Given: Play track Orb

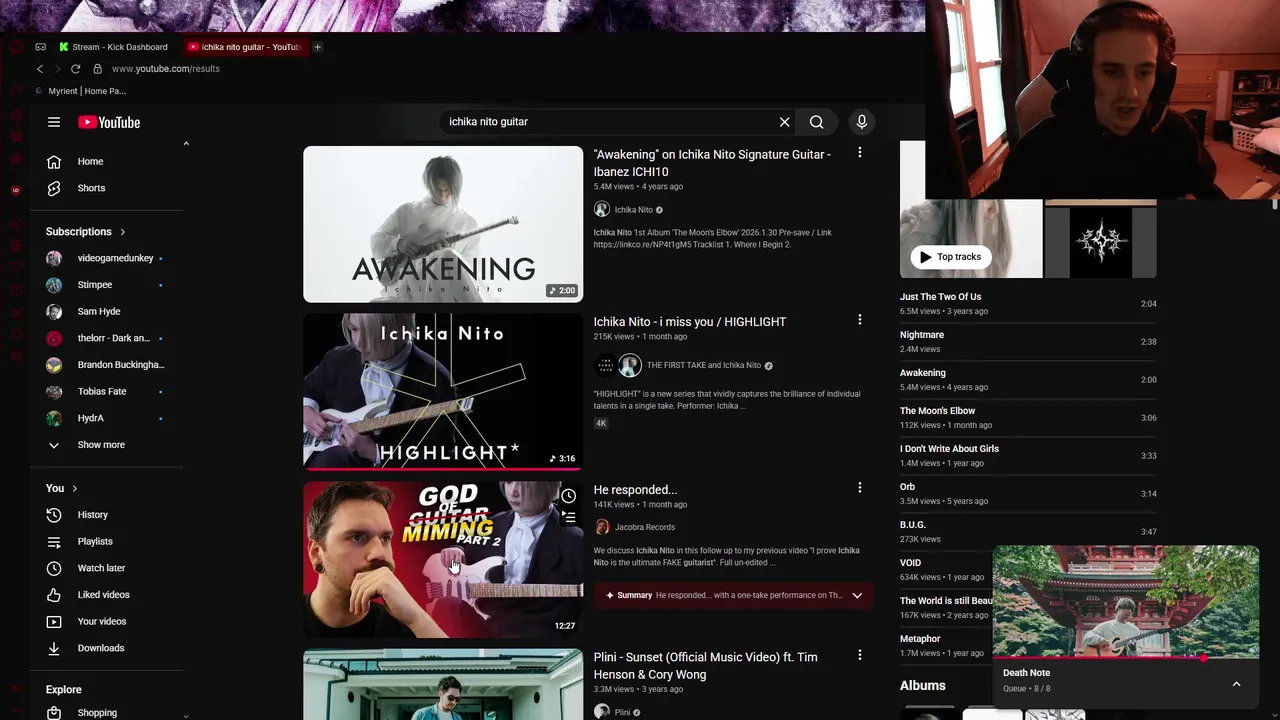Looking at the screenshot, I should click(x=1028, y=493).
